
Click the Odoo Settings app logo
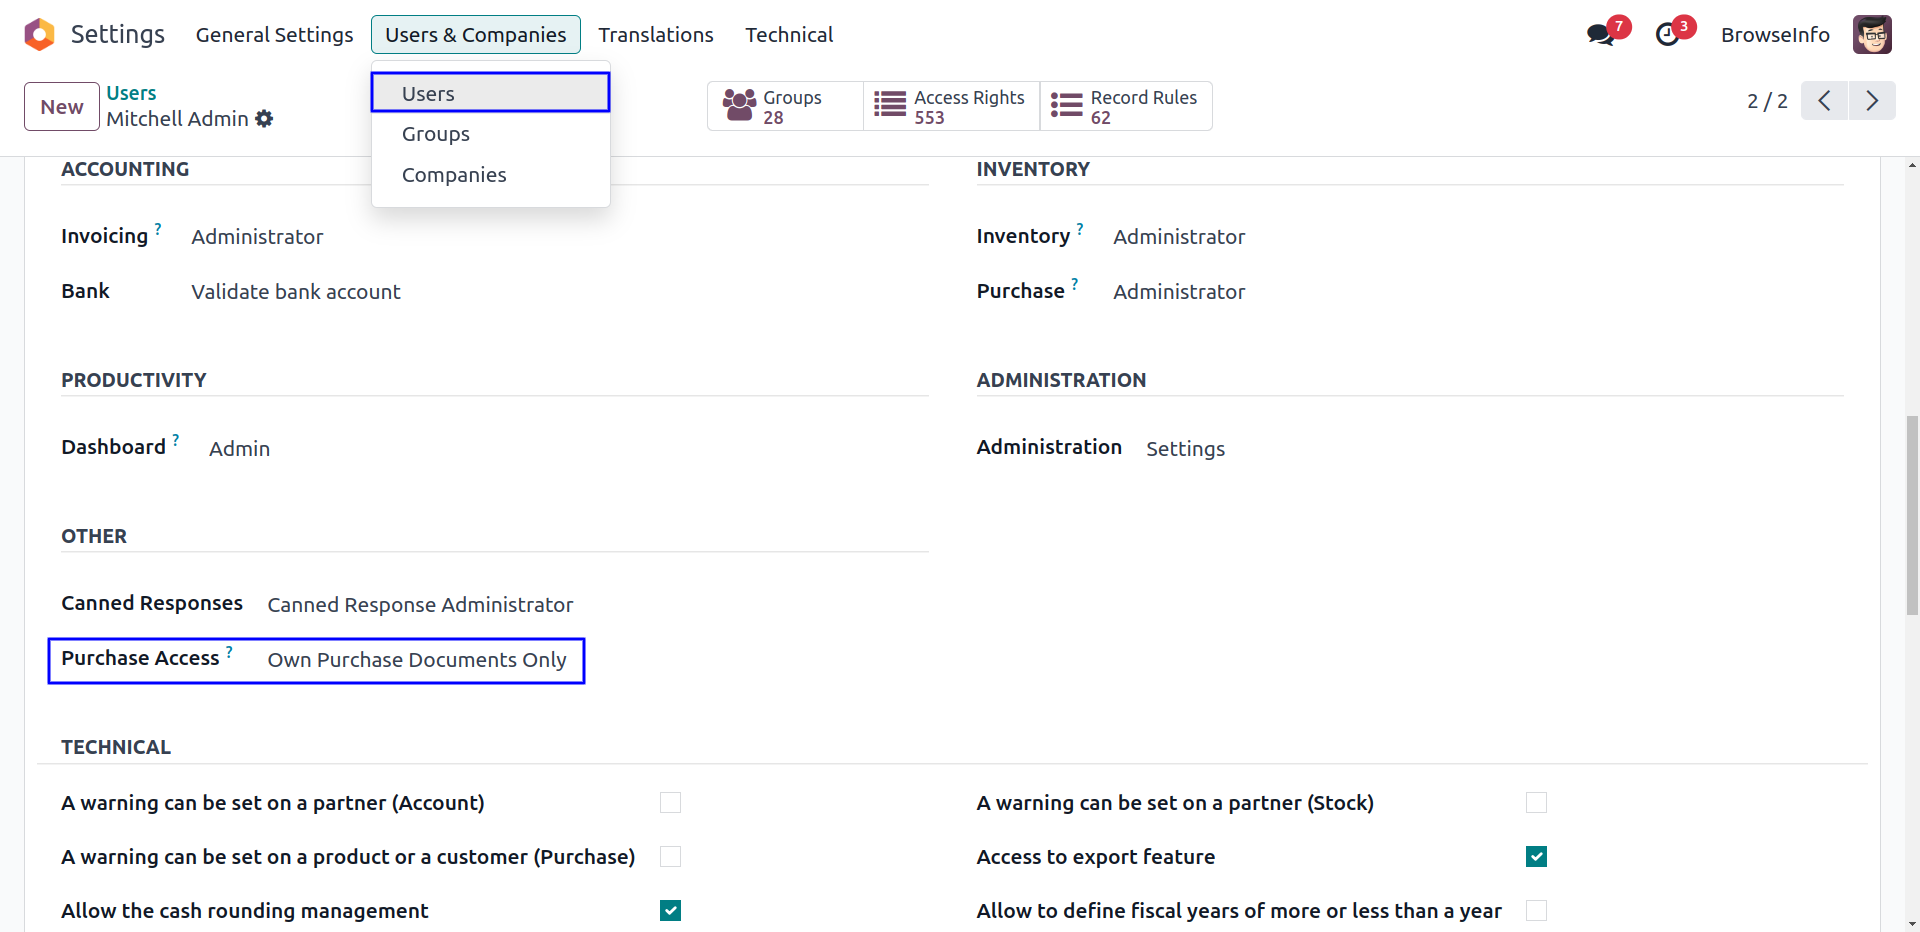39,35
